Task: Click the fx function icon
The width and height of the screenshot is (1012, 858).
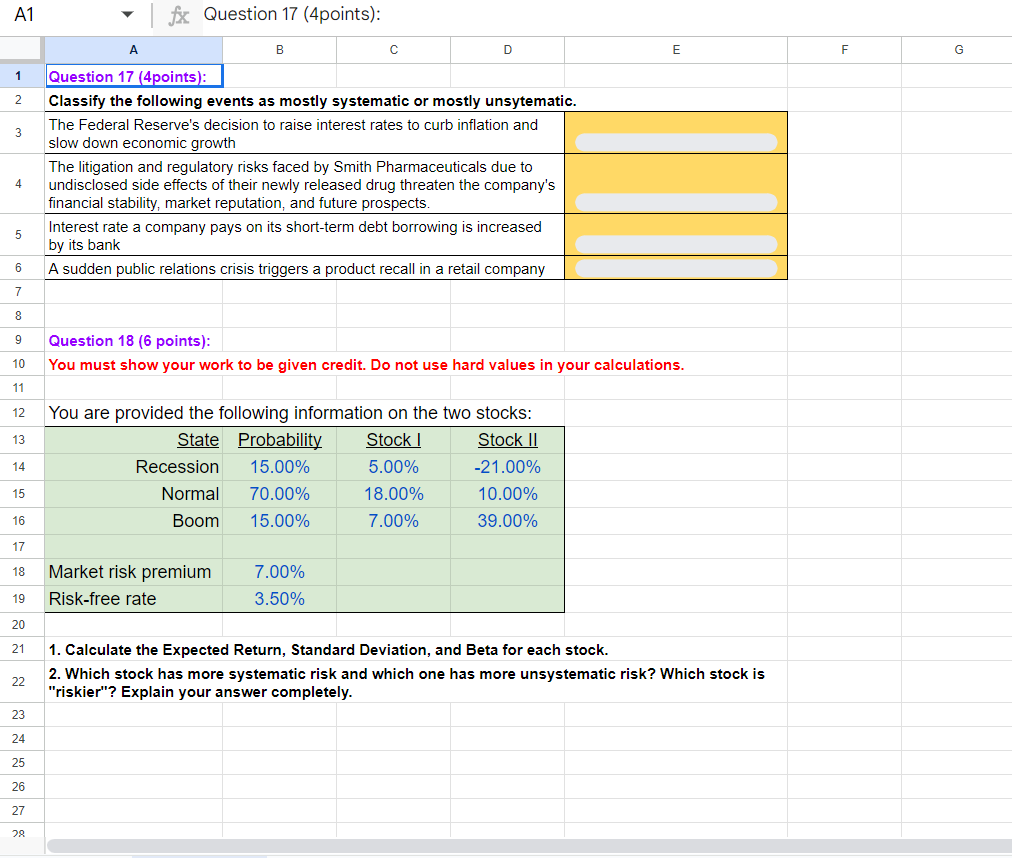Action: click(x=179, y=15)
